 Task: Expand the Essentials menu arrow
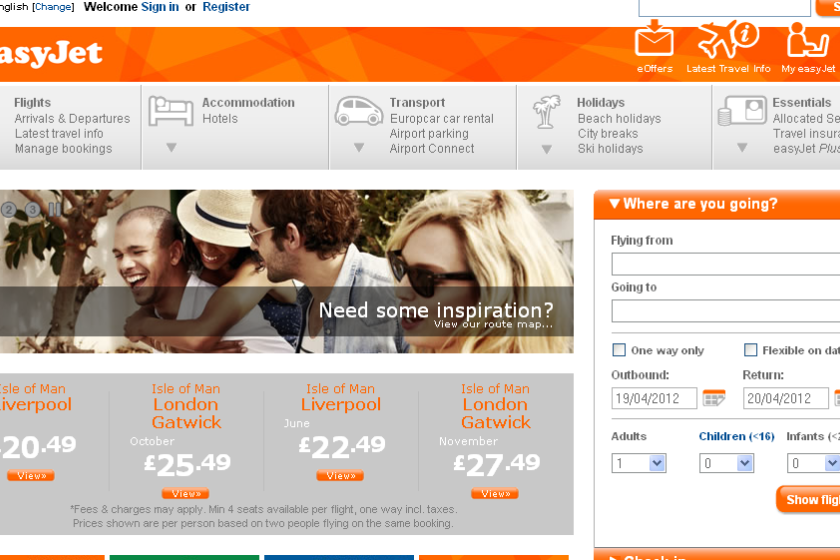click(x=742, y=147)
